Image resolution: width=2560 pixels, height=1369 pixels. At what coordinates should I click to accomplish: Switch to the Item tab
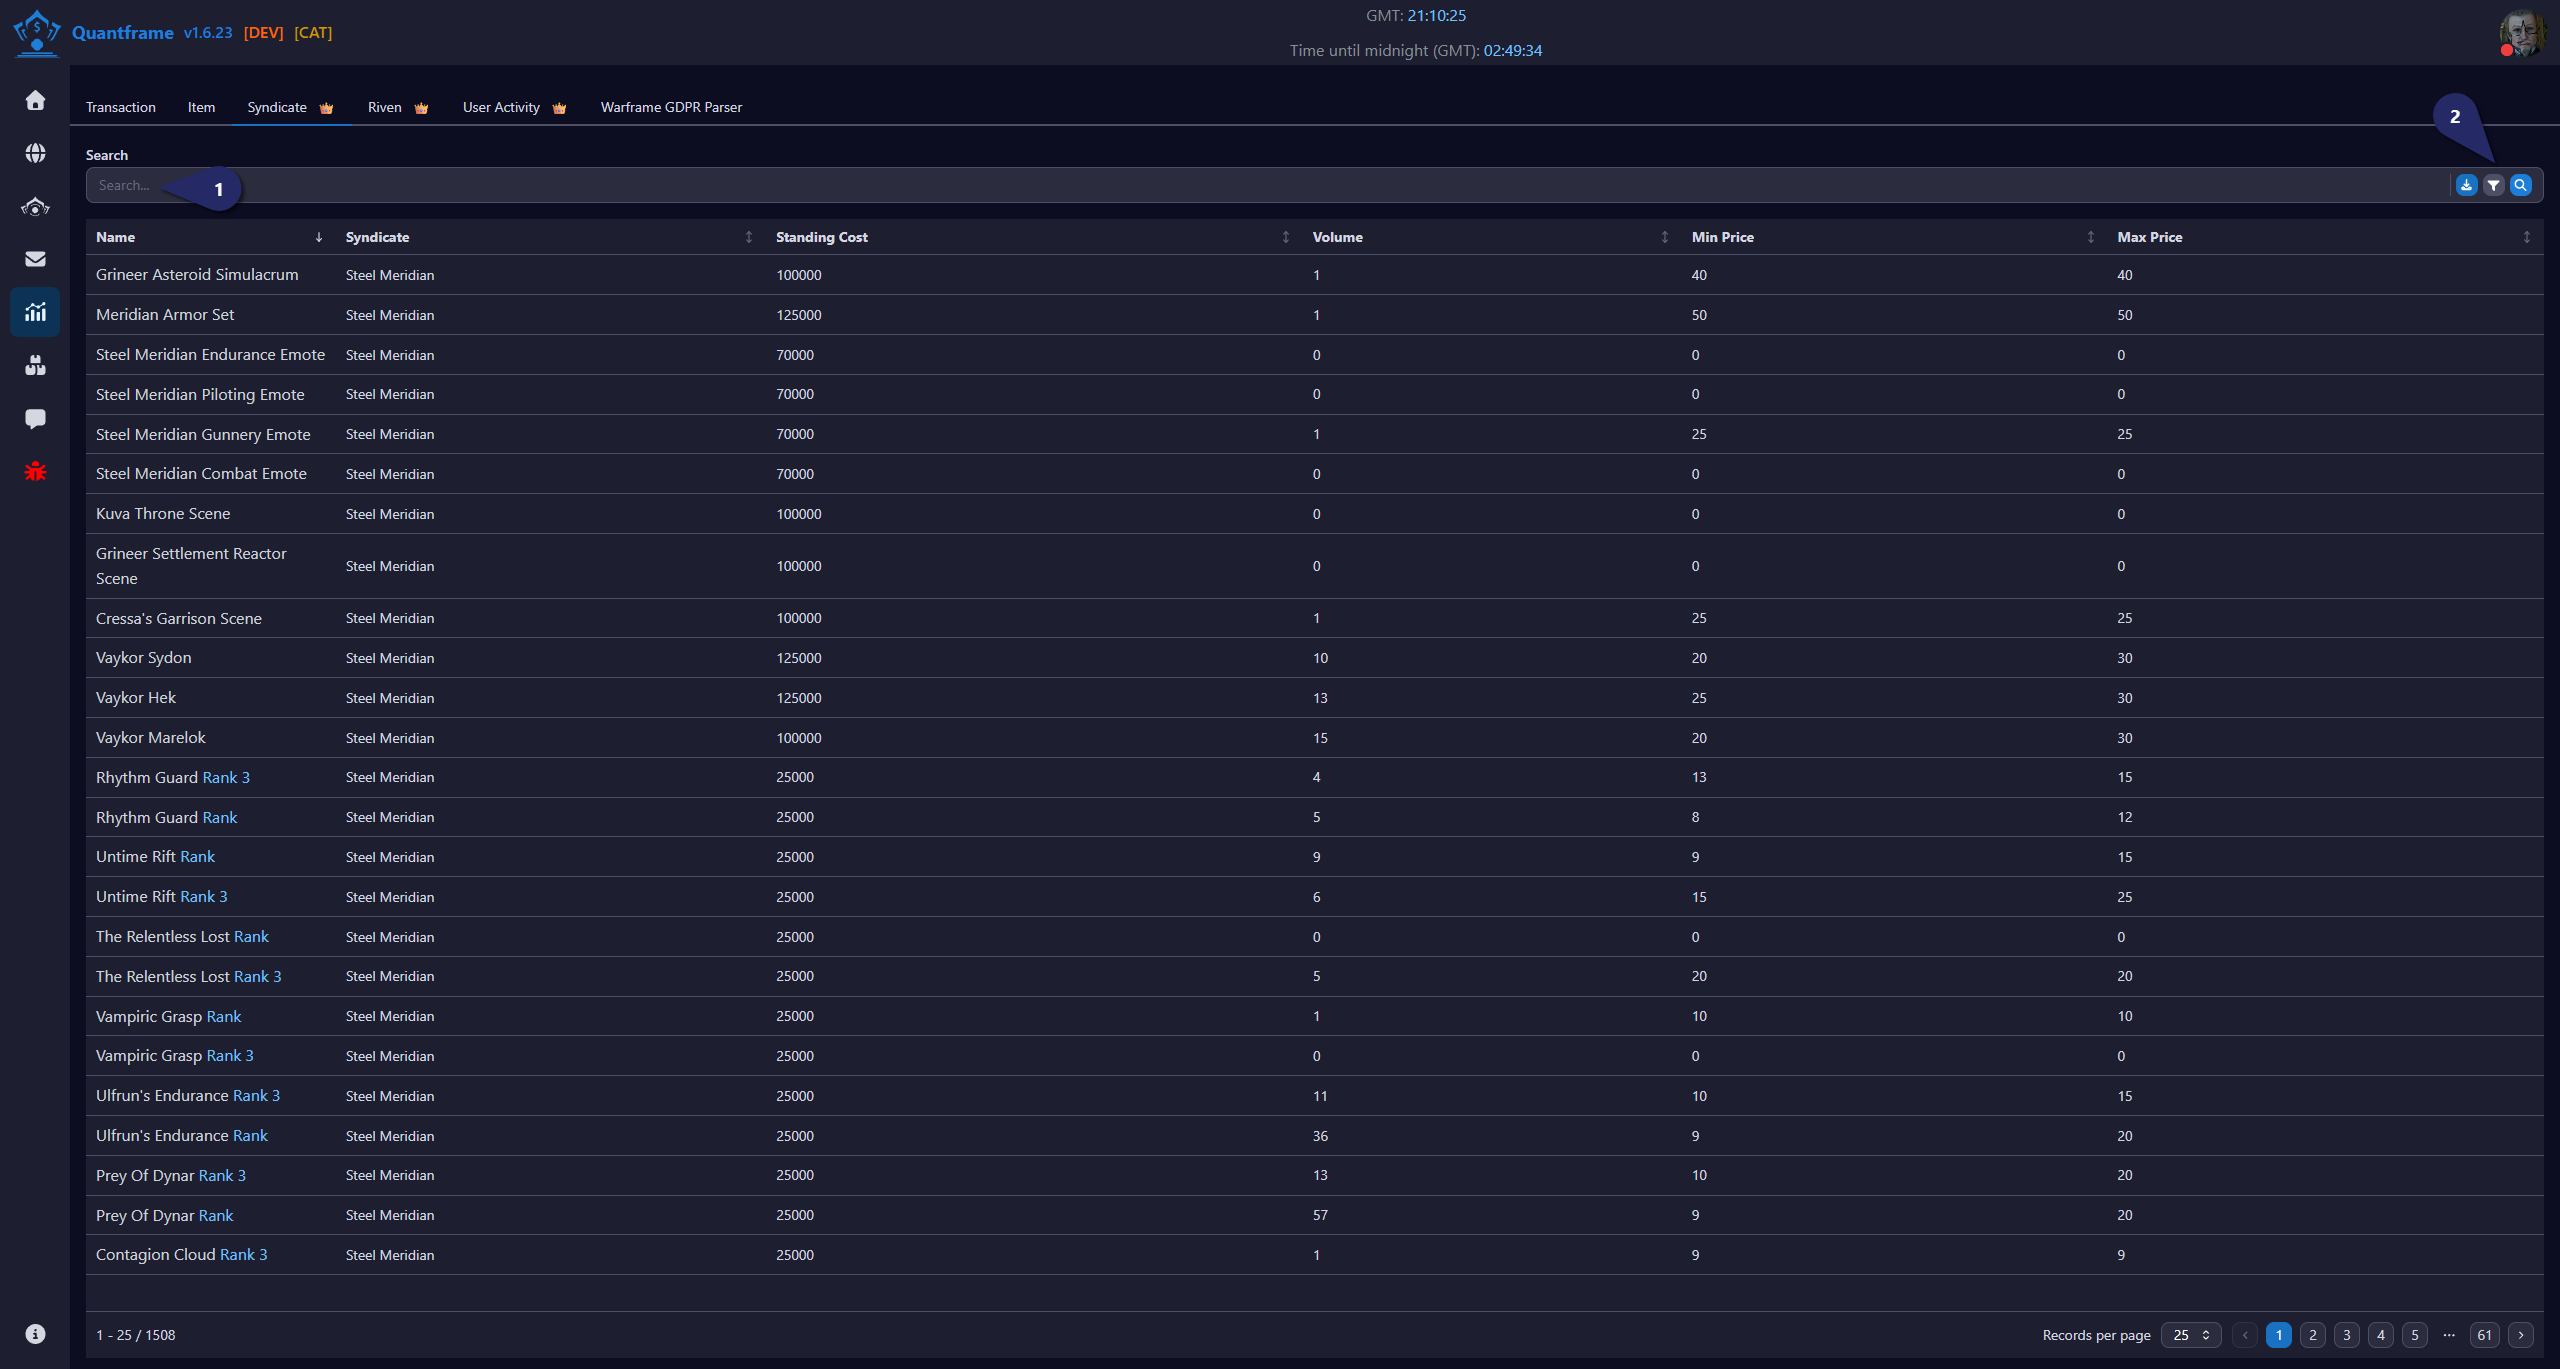[201, 107]
